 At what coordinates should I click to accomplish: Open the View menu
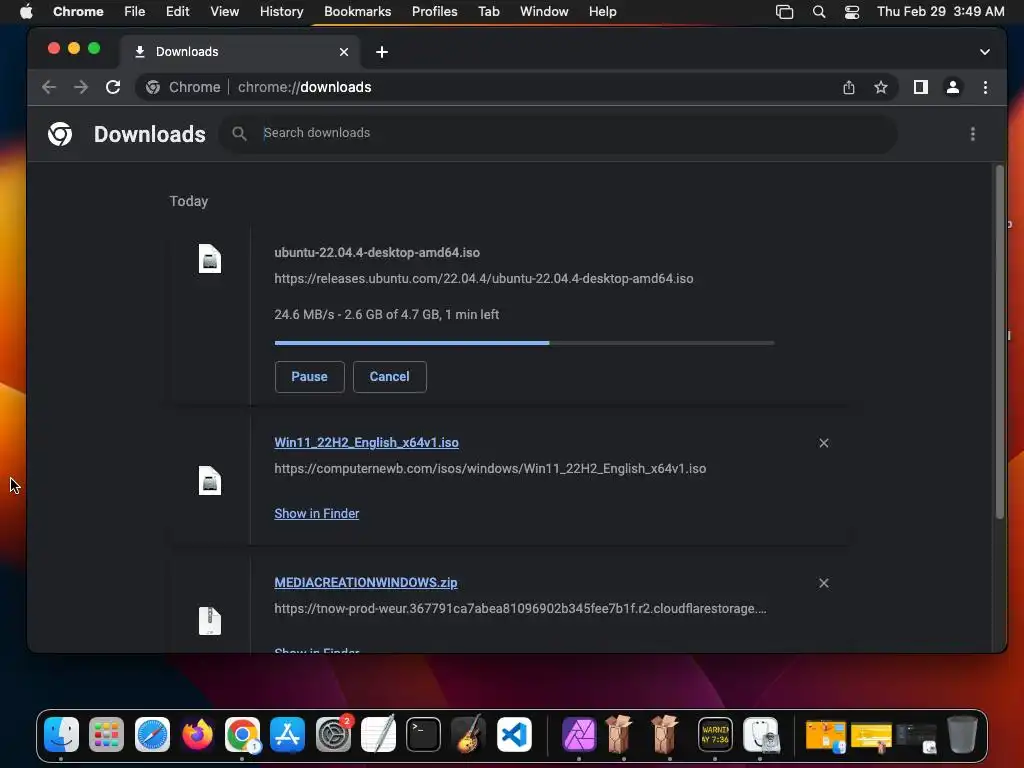tap(224, 12)
